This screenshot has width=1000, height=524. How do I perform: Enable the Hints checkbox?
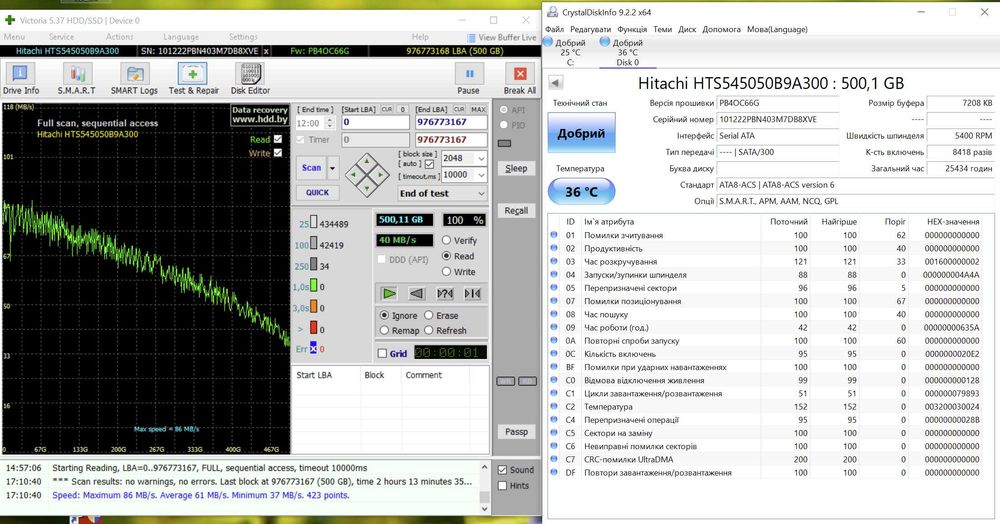[503, 486]
